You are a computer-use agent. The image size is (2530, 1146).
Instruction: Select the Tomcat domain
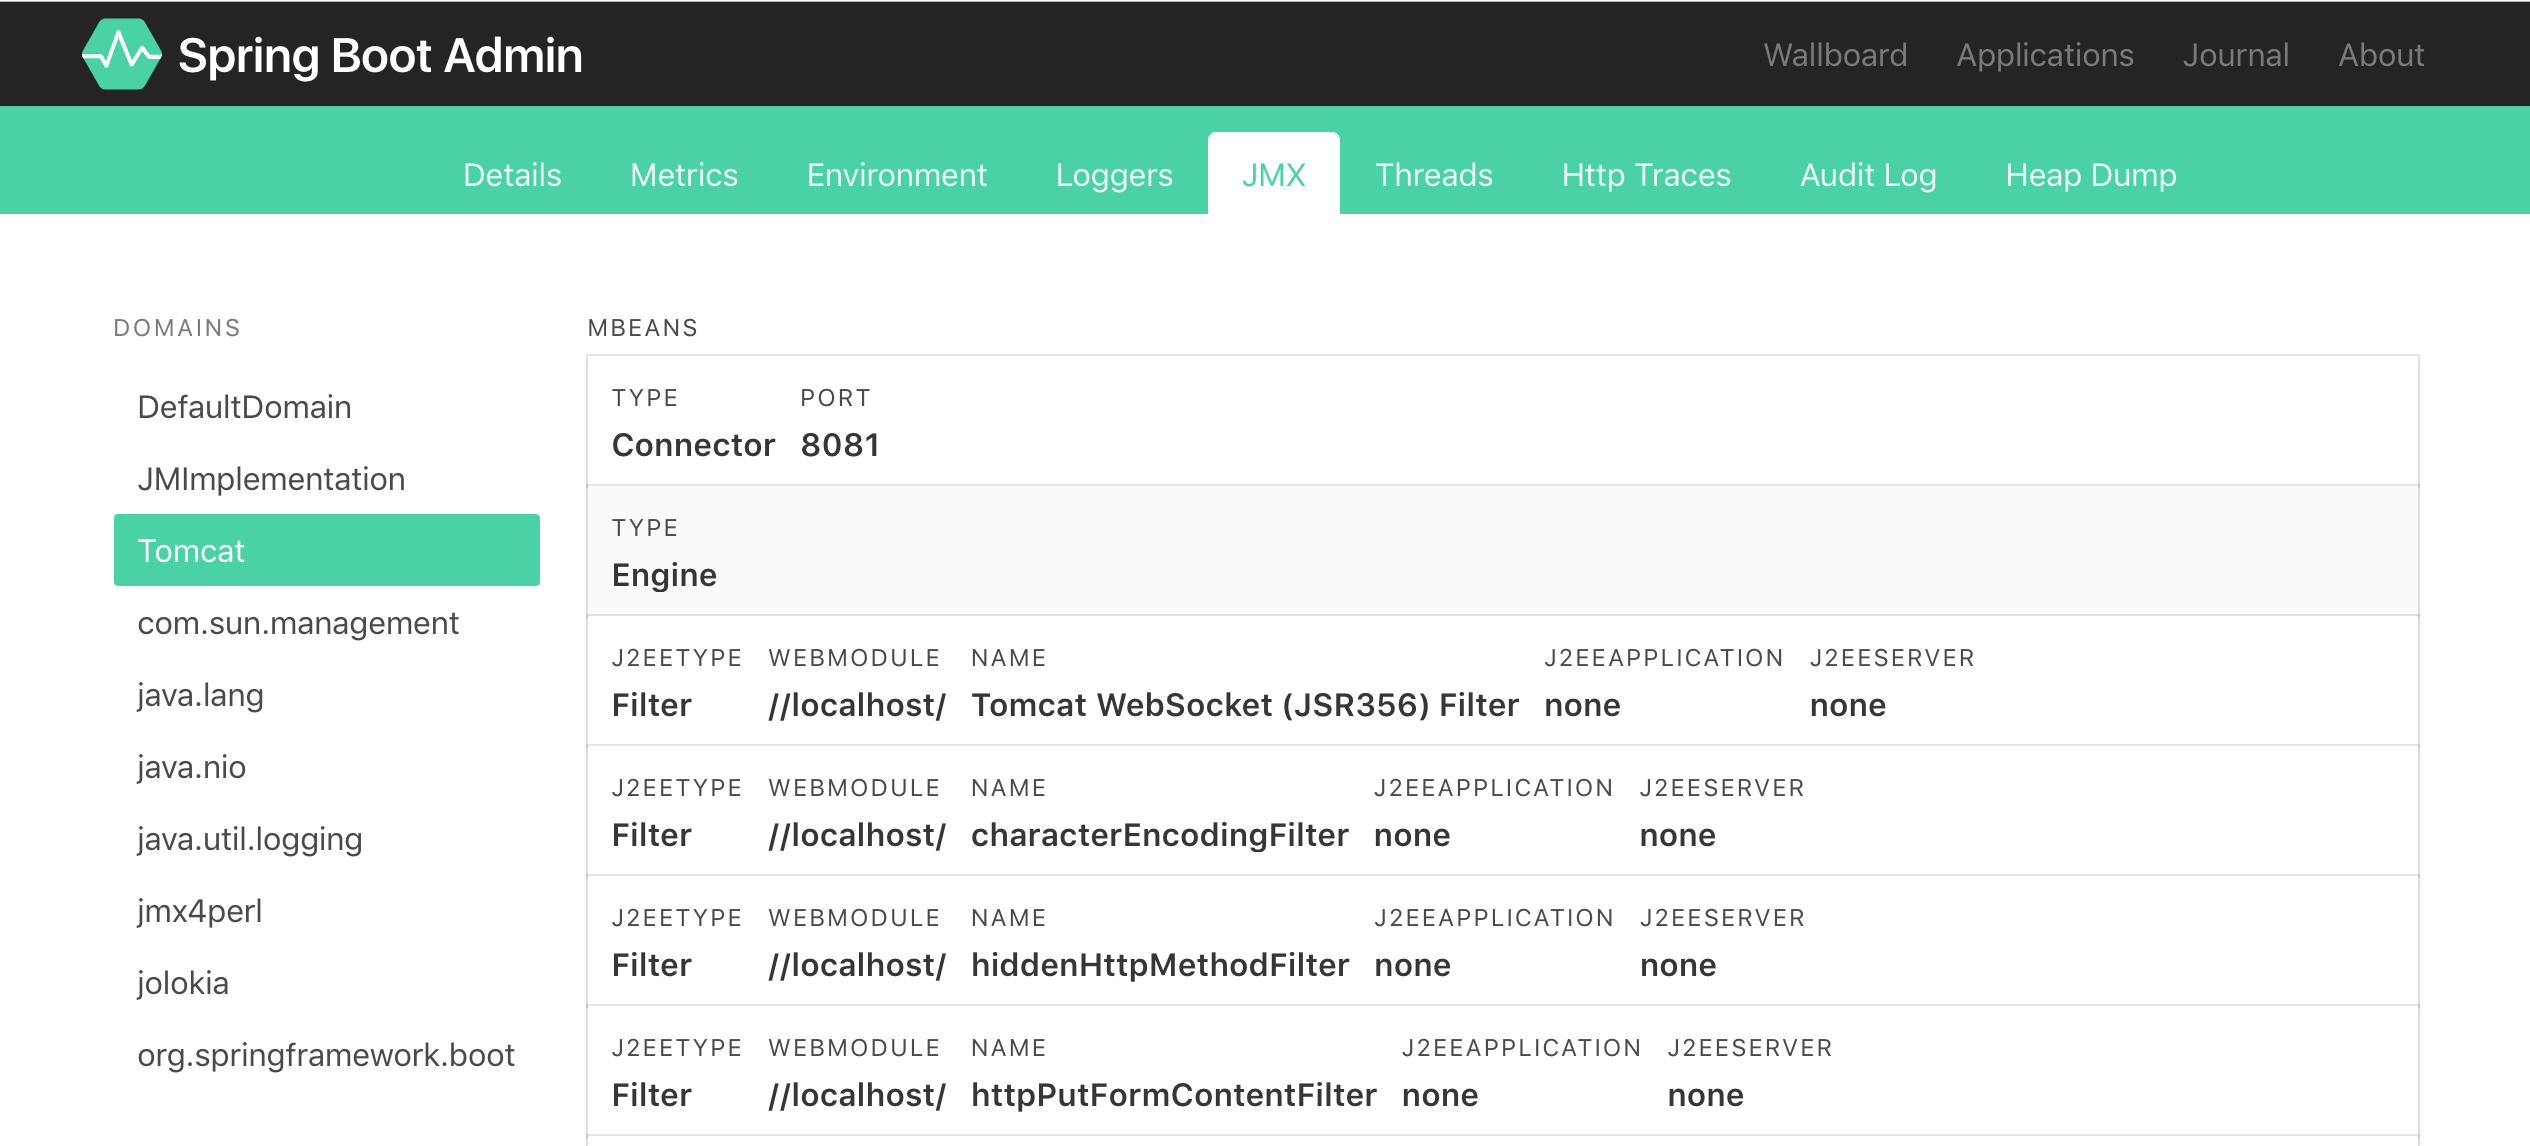point(327,551)
